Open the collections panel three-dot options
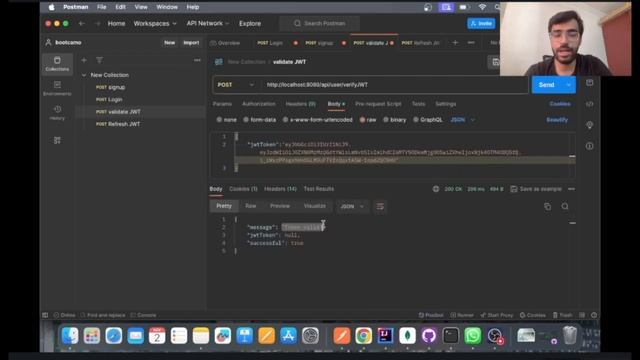Screen dimensions: 640x360 tap(197, 60)
